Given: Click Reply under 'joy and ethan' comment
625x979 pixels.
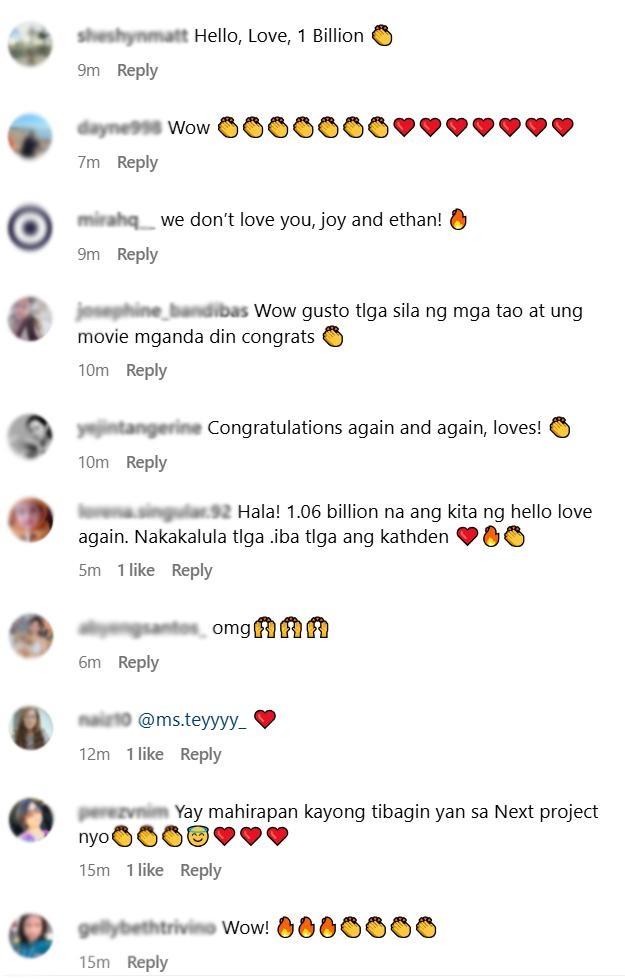Looking at the screenshot, I should [137, 255].
